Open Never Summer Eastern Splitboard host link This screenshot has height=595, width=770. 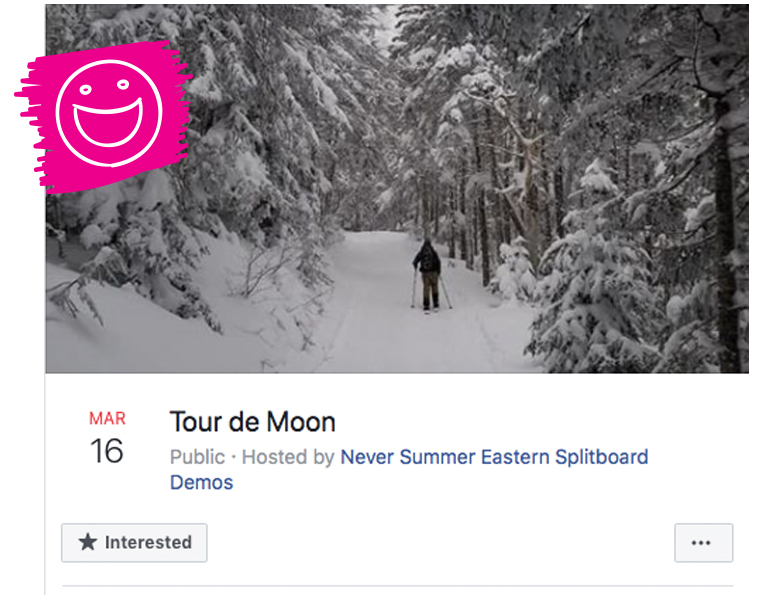pos(494,457)
